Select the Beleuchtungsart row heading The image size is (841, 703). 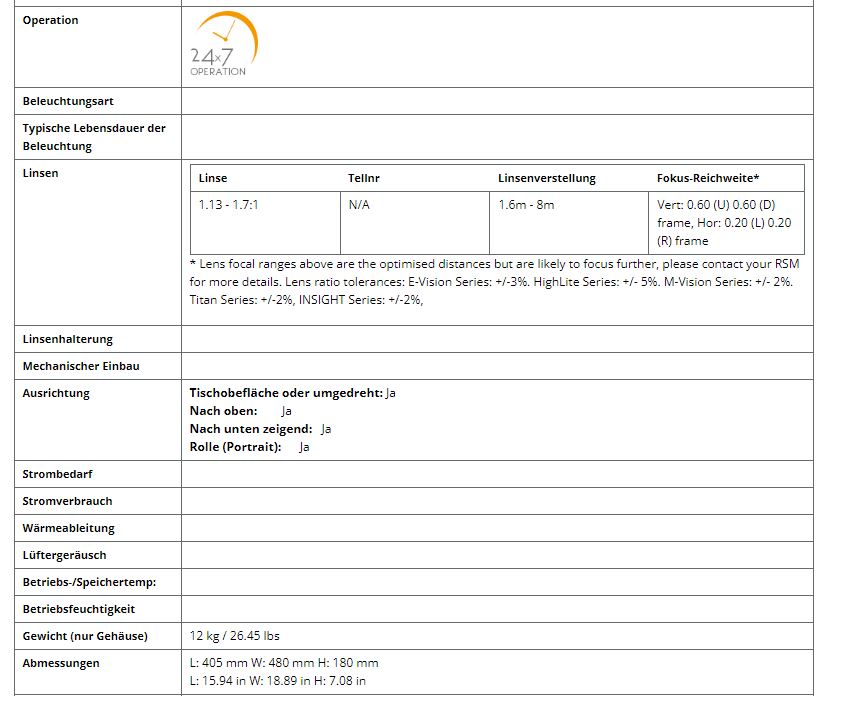pyautogui.click(x=68, y=101)
